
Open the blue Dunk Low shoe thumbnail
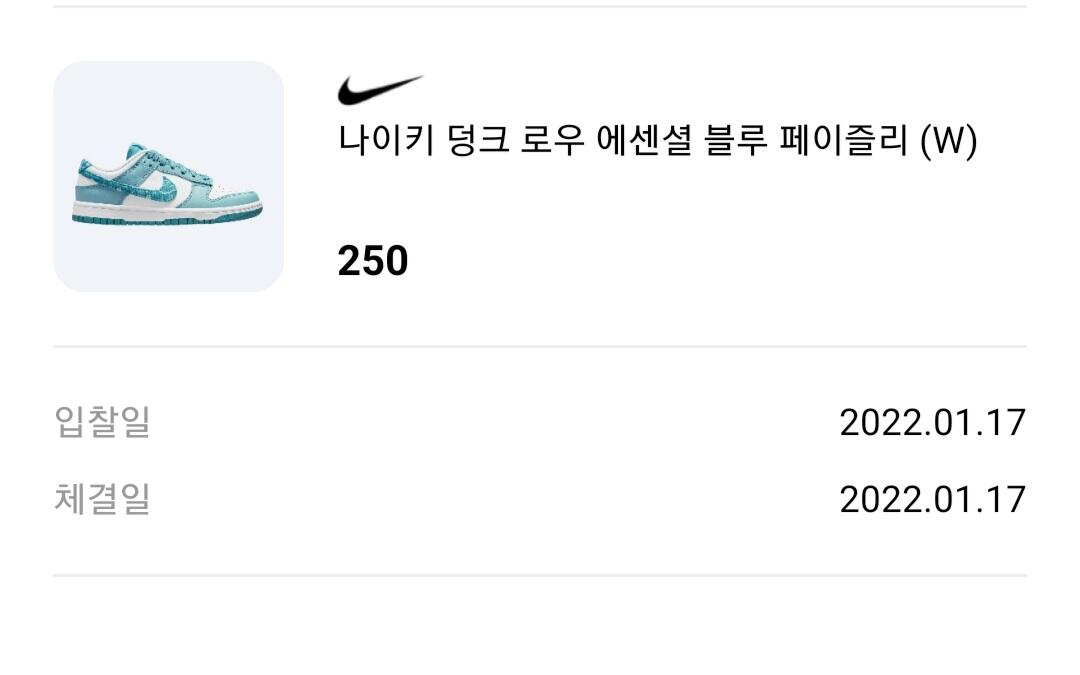[168, 177]
